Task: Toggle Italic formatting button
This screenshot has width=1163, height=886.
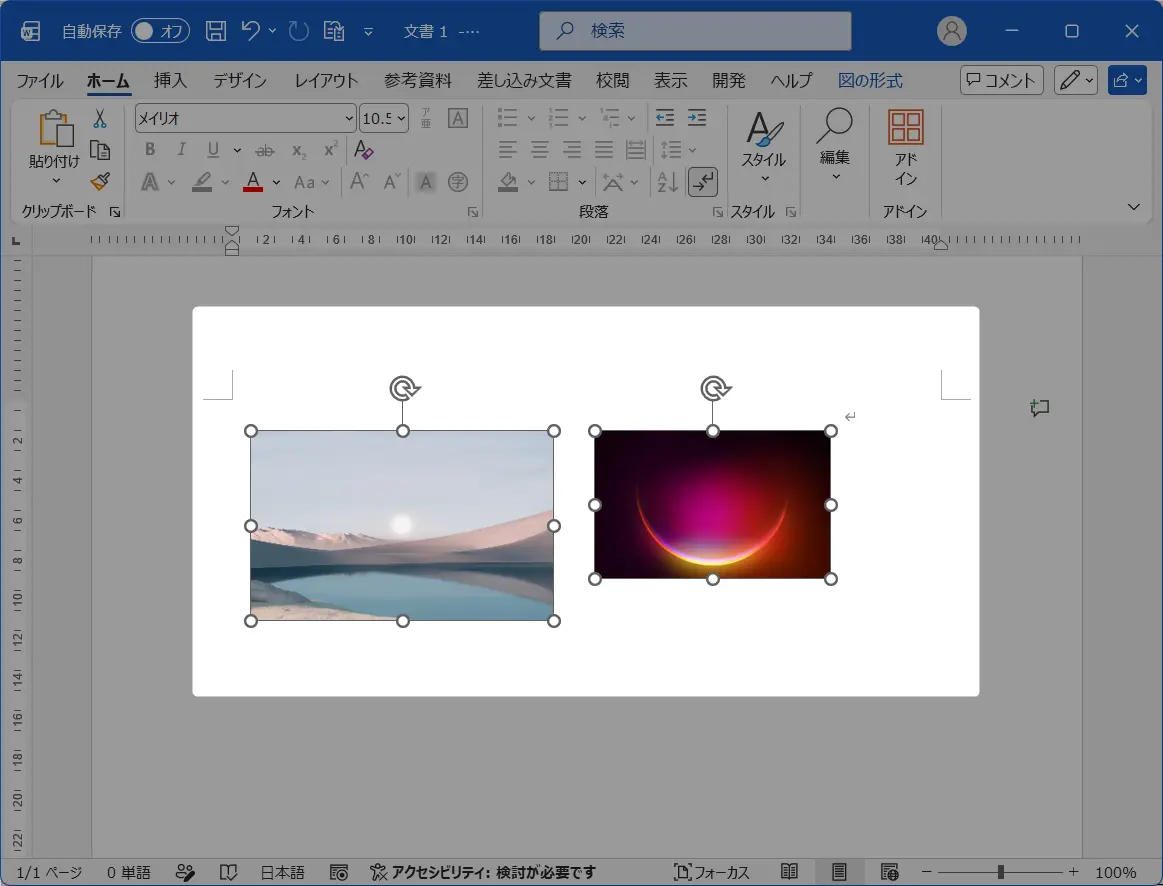Action: coord(181,150)
